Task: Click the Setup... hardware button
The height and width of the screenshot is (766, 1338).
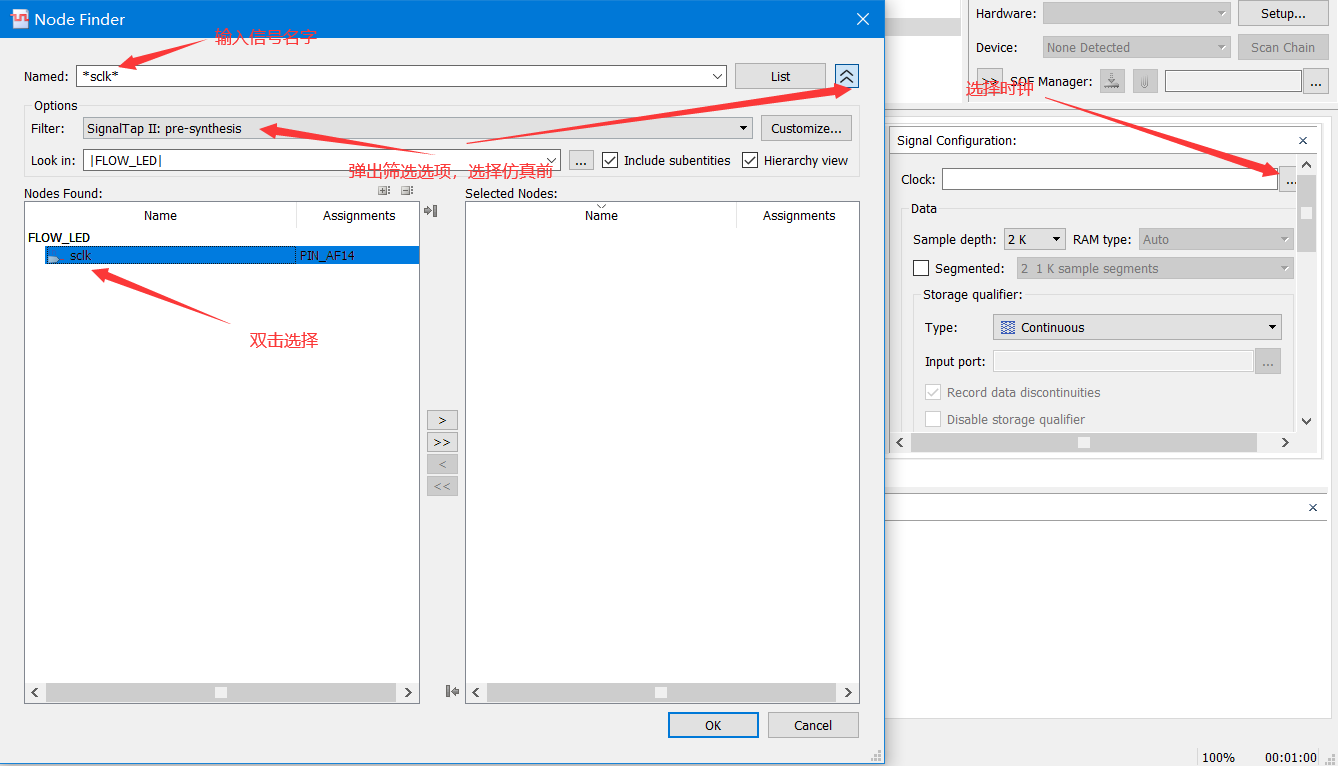Action: [x=1283, y=13]
